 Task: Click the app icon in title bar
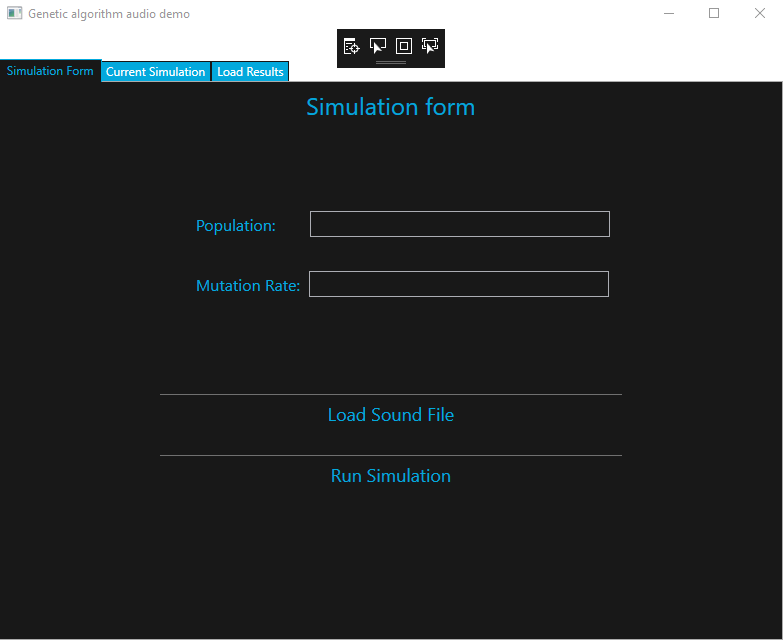pyautogui.click(x=14, y=13)
